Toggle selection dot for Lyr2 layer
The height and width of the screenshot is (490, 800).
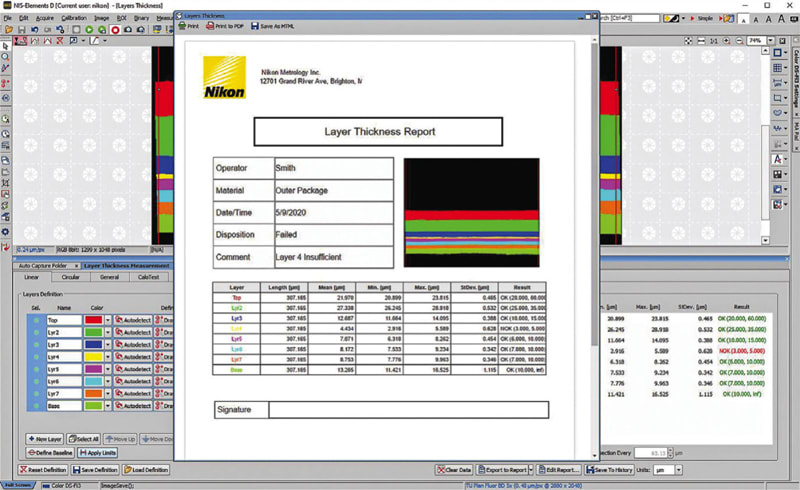point(36,332)
